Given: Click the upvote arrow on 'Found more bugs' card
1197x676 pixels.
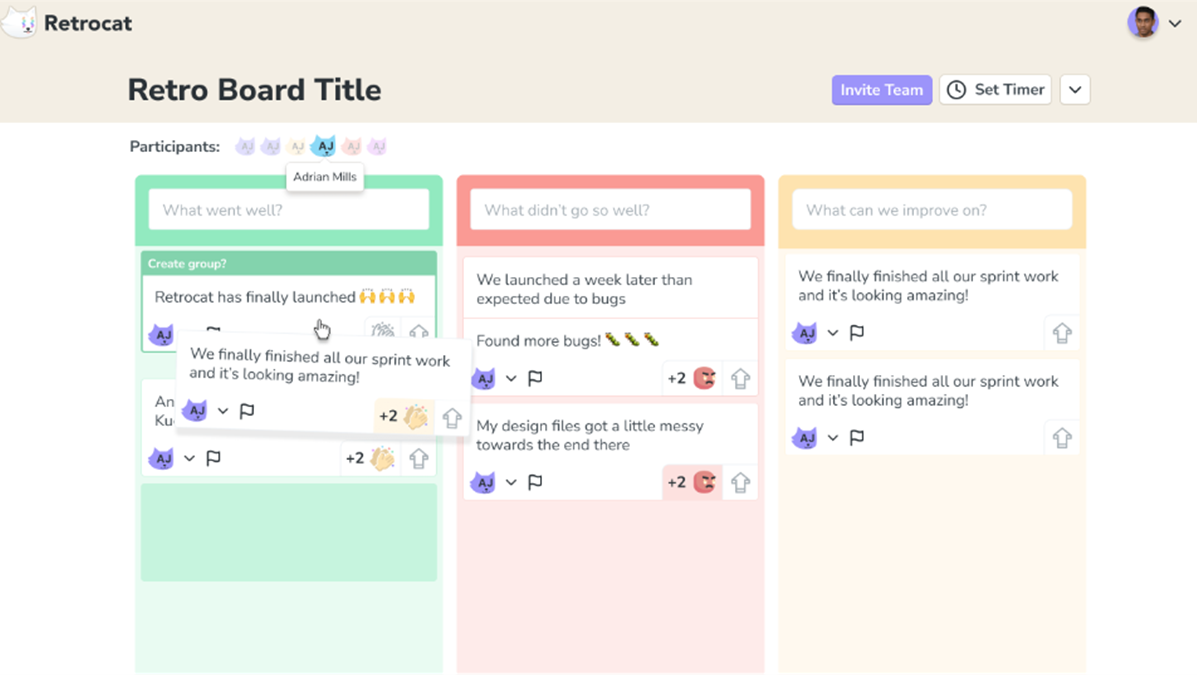Looking at the screenshot, I should tap(740, 379).
